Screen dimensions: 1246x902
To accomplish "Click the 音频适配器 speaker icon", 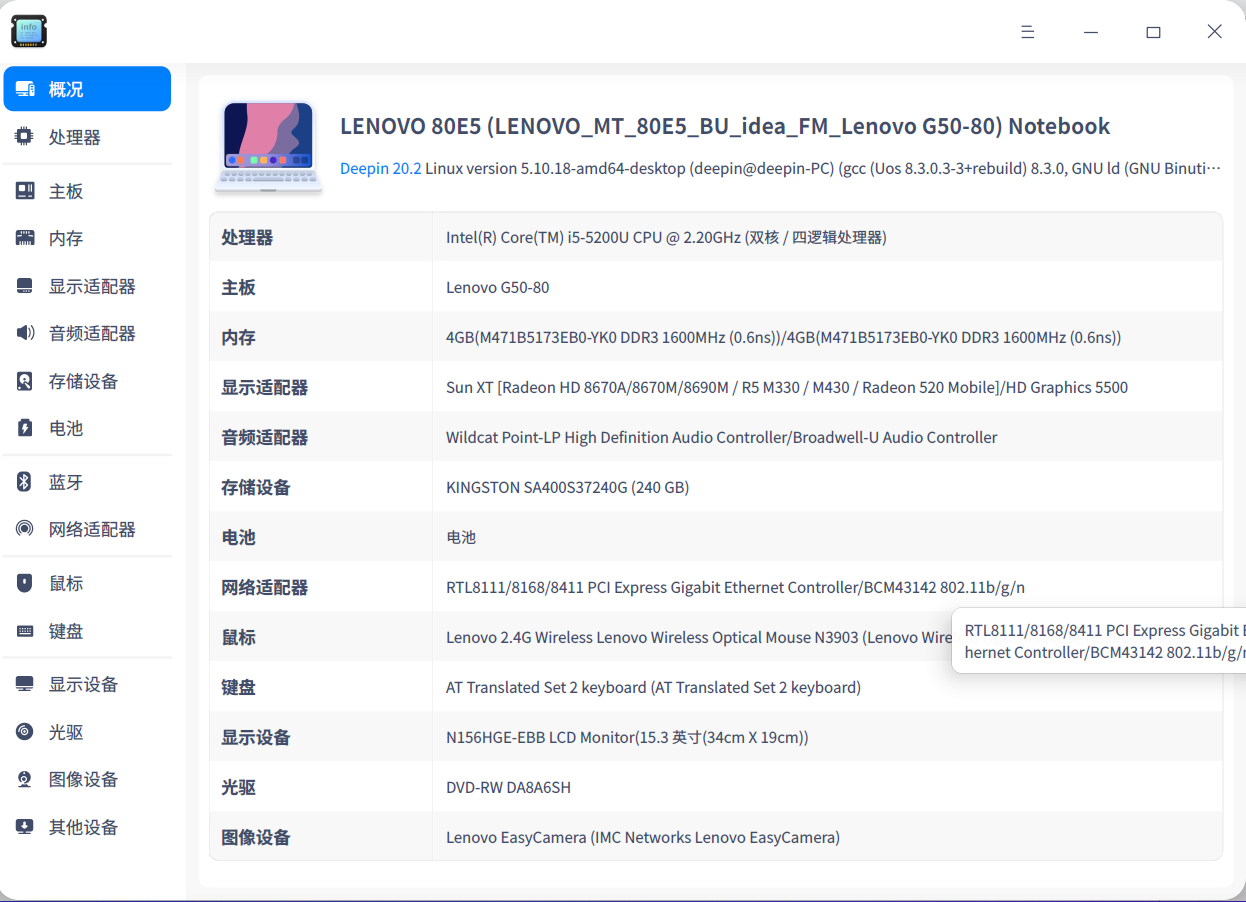I will (25, 333).
